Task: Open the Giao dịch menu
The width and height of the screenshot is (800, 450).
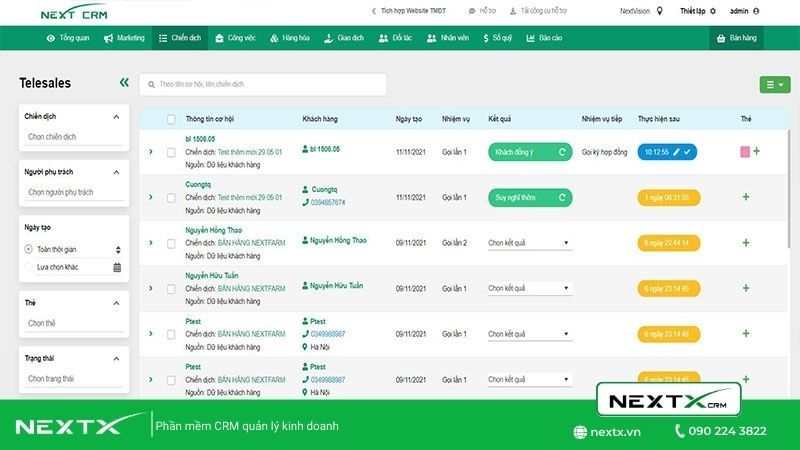Action: coord(344,38)
